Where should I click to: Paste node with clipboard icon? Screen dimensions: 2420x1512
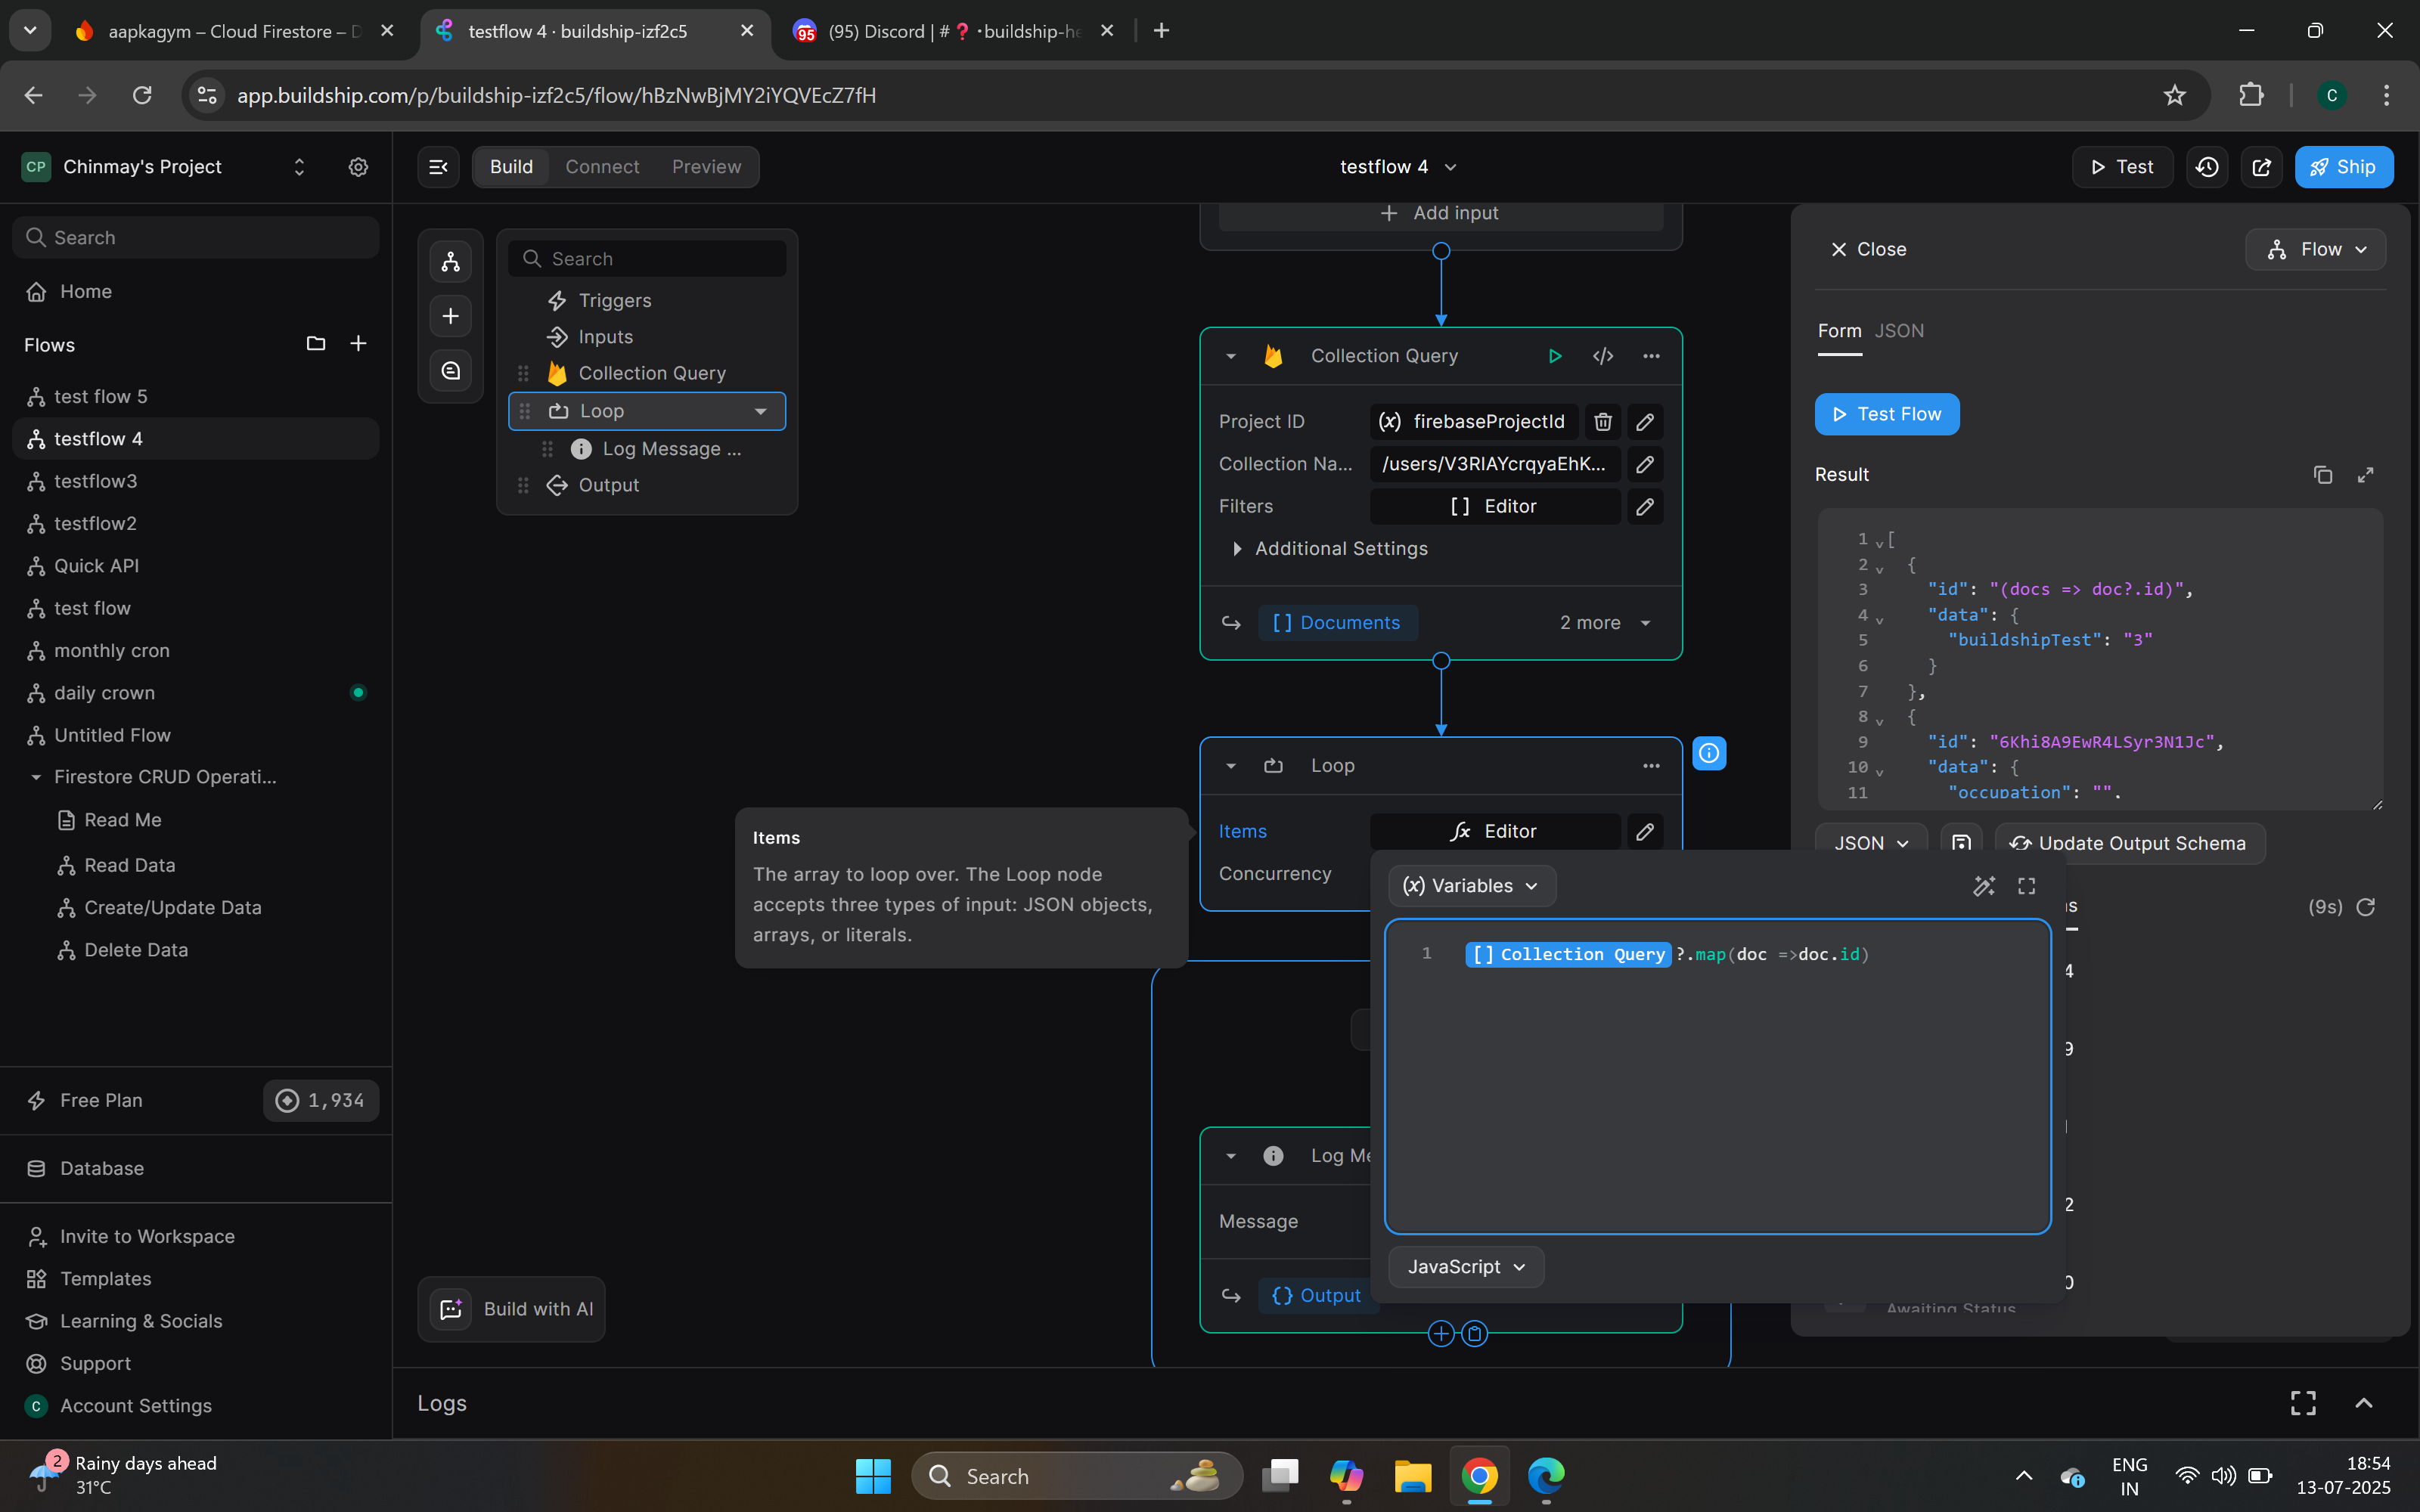tap(1475, 1333)
